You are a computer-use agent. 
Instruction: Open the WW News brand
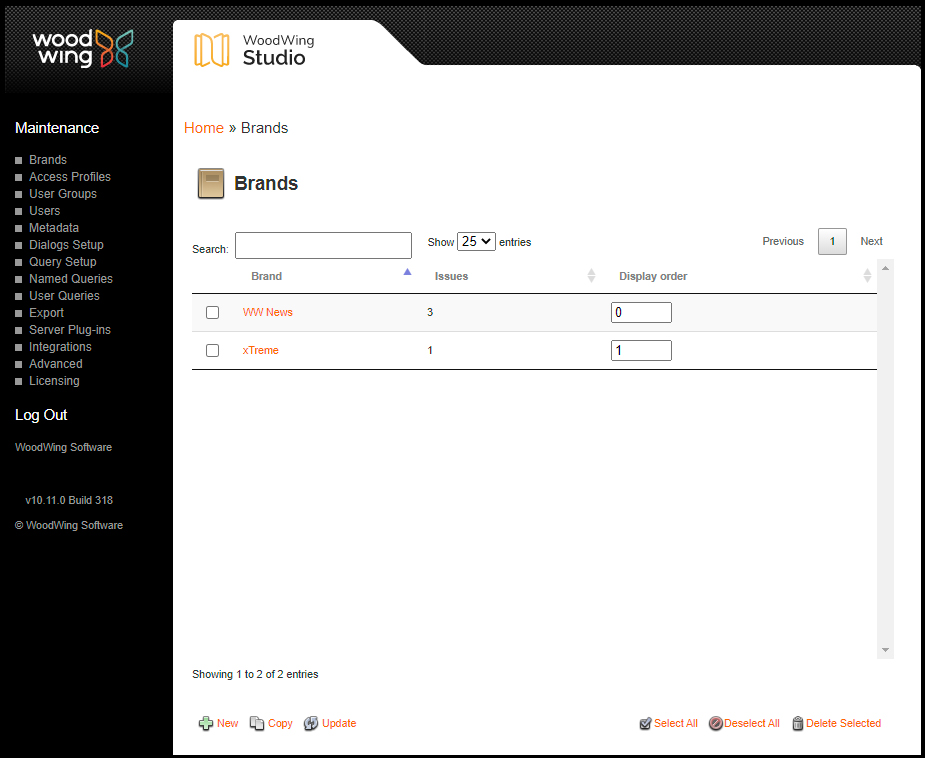pyautogui.click(x=267, y=312)
